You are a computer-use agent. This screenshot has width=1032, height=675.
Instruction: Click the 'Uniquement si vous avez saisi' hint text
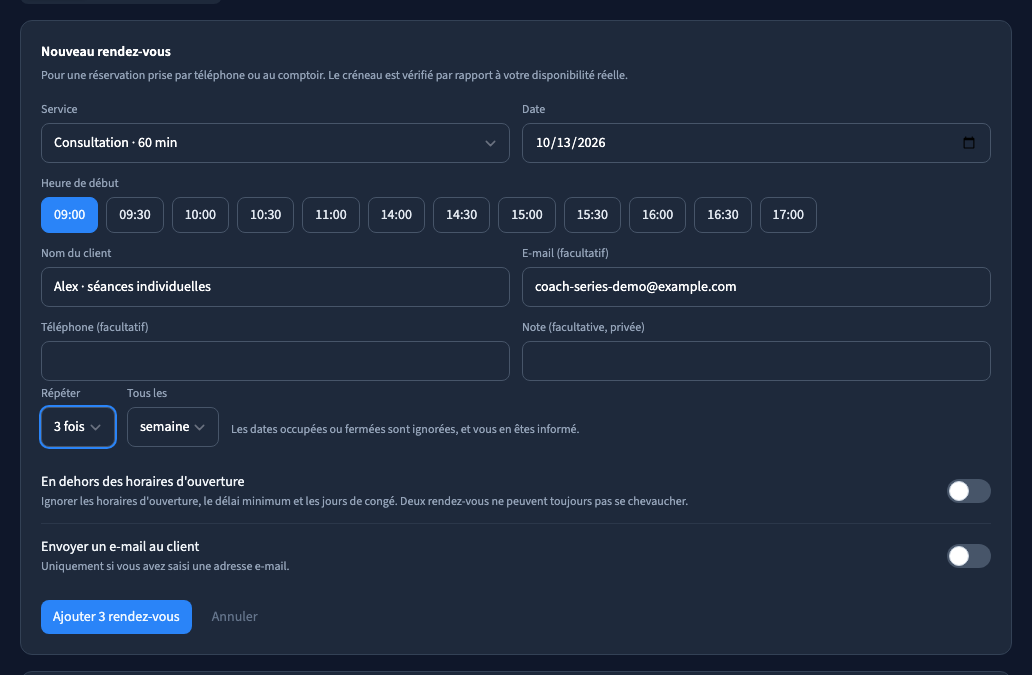(x=165, y=566)
